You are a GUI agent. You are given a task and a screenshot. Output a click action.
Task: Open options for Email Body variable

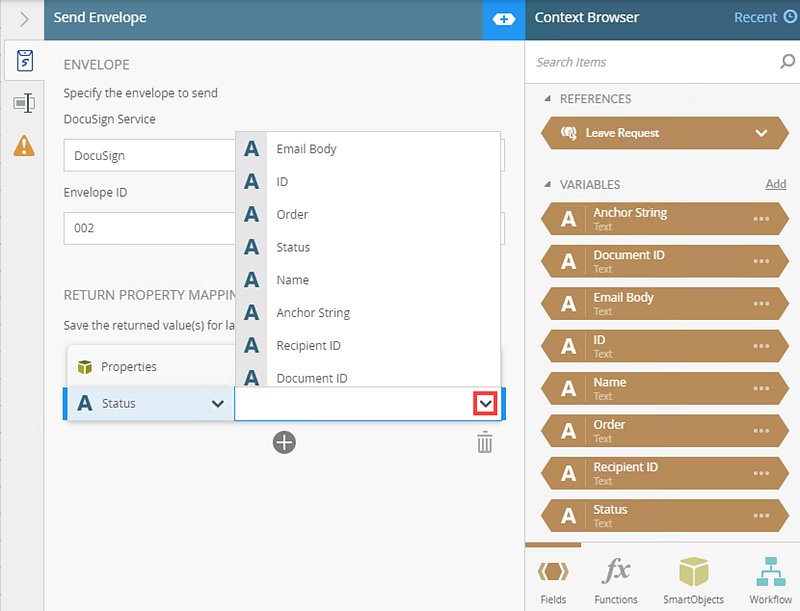coord(761,303)
